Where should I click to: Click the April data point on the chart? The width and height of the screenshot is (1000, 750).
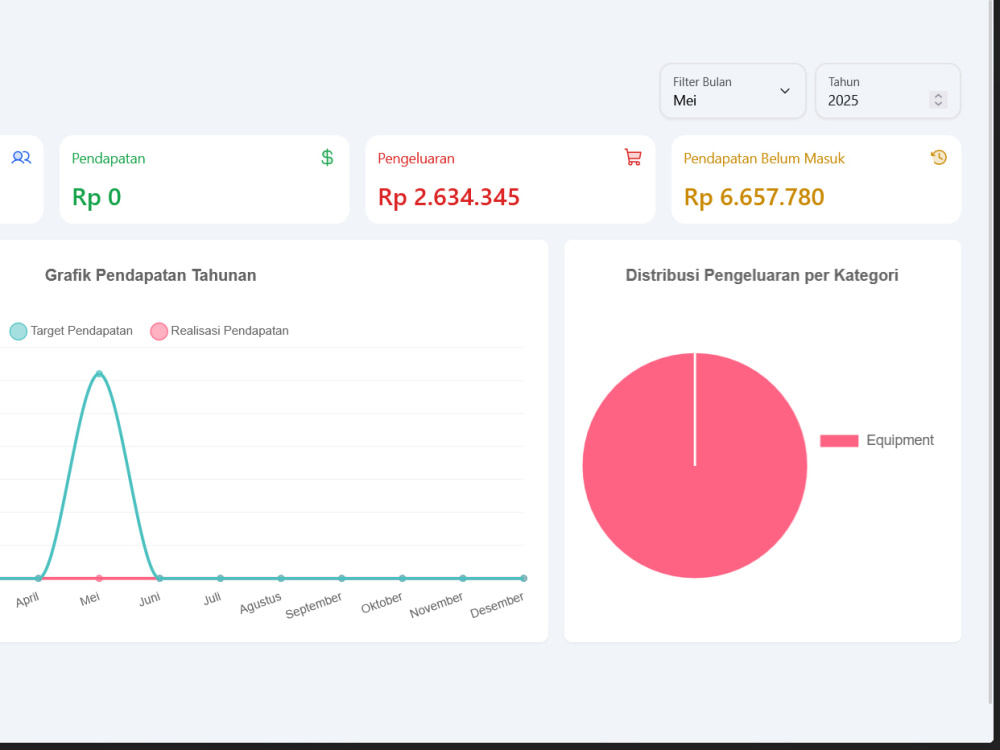click(x=38, y=578)
